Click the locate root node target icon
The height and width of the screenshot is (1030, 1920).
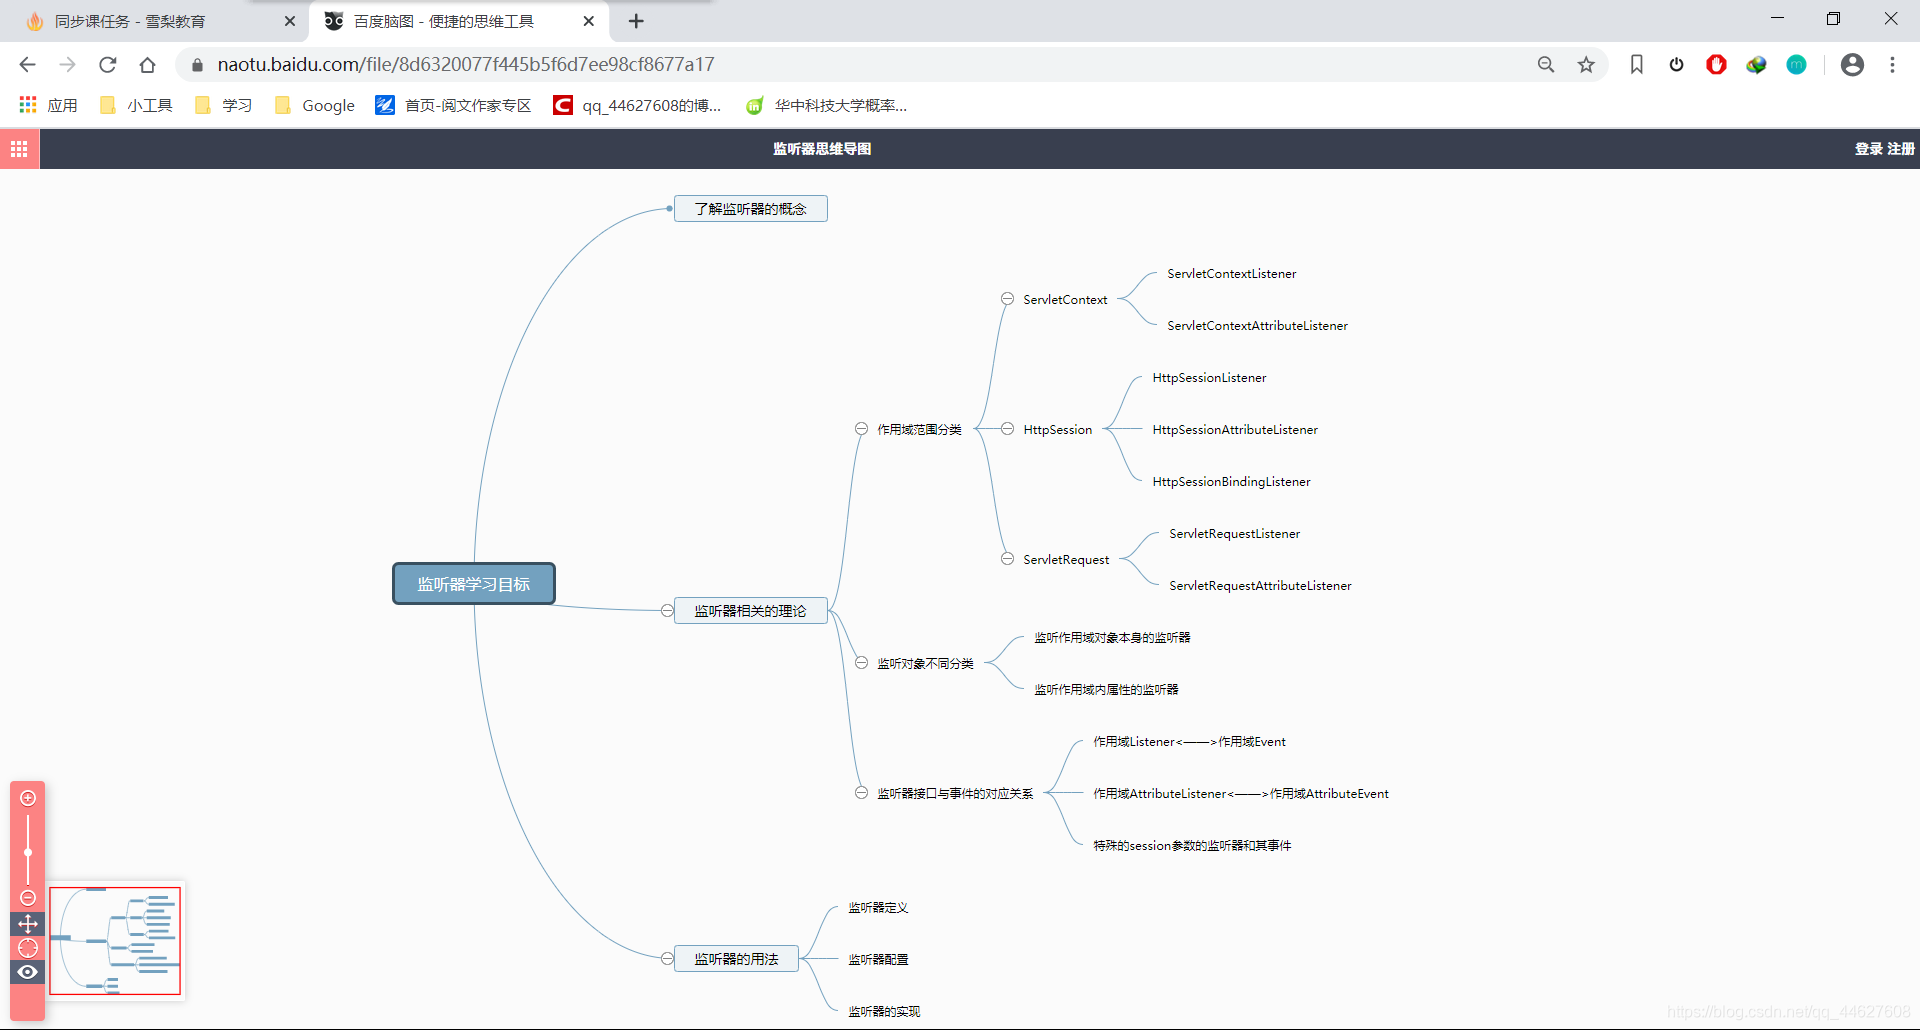click(x=28, y=947)
